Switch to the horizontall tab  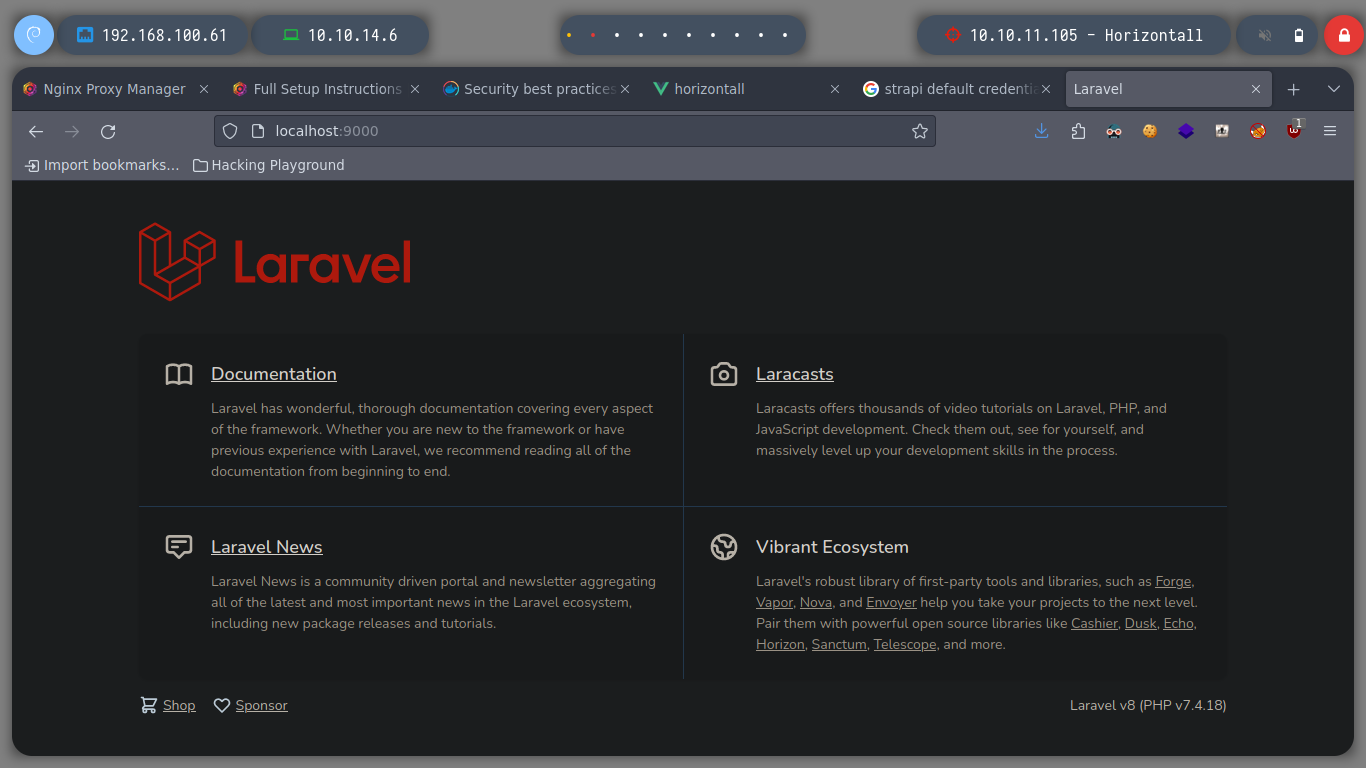[x=747, y=89]
